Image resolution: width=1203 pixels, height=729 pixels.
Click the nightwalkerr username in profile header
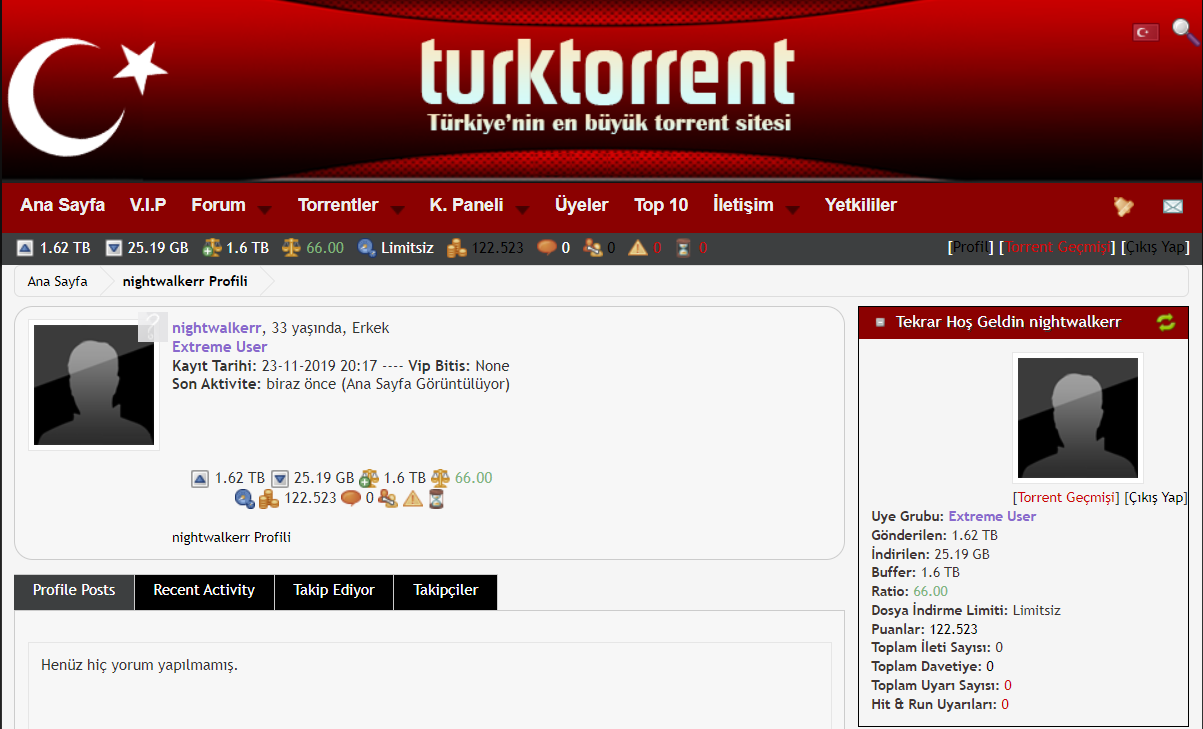point(217,328)
